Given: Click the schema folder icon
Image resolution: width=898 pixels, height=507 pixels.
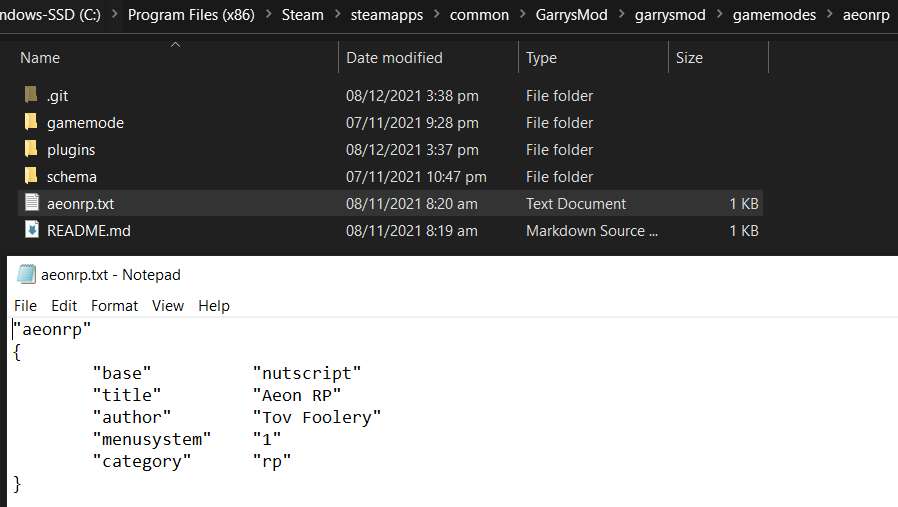Looking at the screenshot, I should (x=31, y=175).
